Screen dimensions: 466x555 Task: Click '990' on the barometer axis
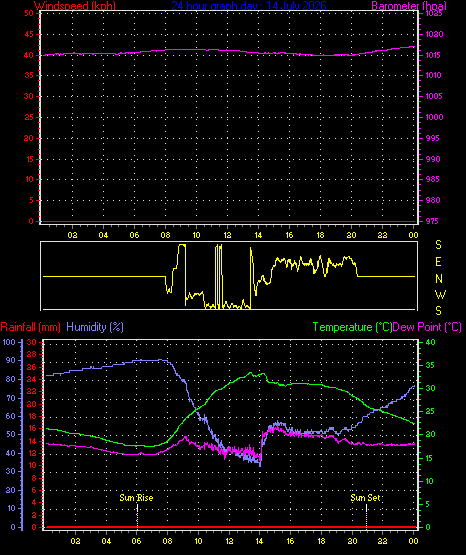click(x=433, y=159)
